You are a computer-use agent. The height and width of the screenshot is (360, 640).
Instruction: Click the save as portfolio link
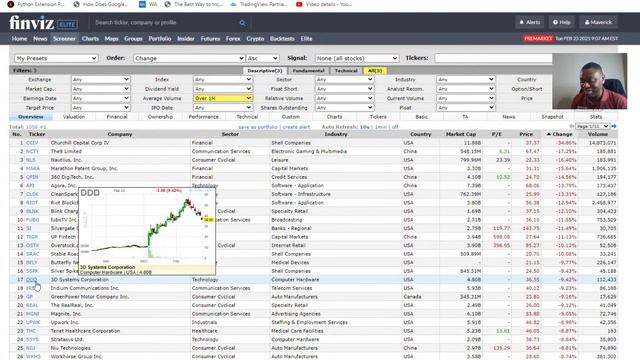tap(258, 127)
